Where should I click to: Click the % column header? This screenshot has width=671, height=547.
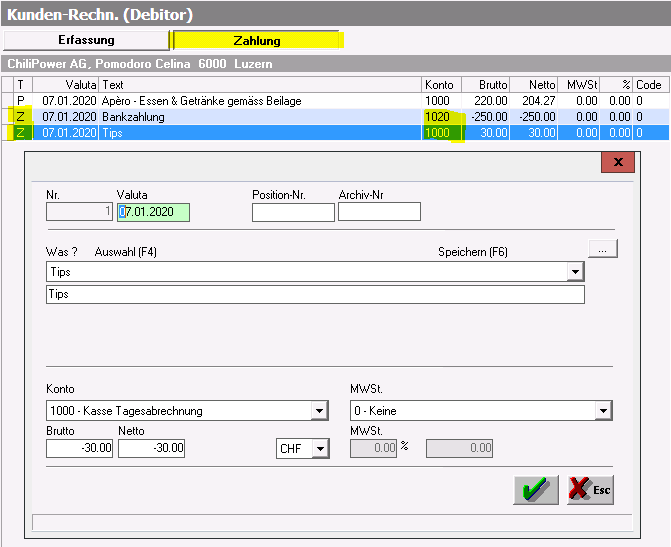pyautogui.click(x=616, y=85)
